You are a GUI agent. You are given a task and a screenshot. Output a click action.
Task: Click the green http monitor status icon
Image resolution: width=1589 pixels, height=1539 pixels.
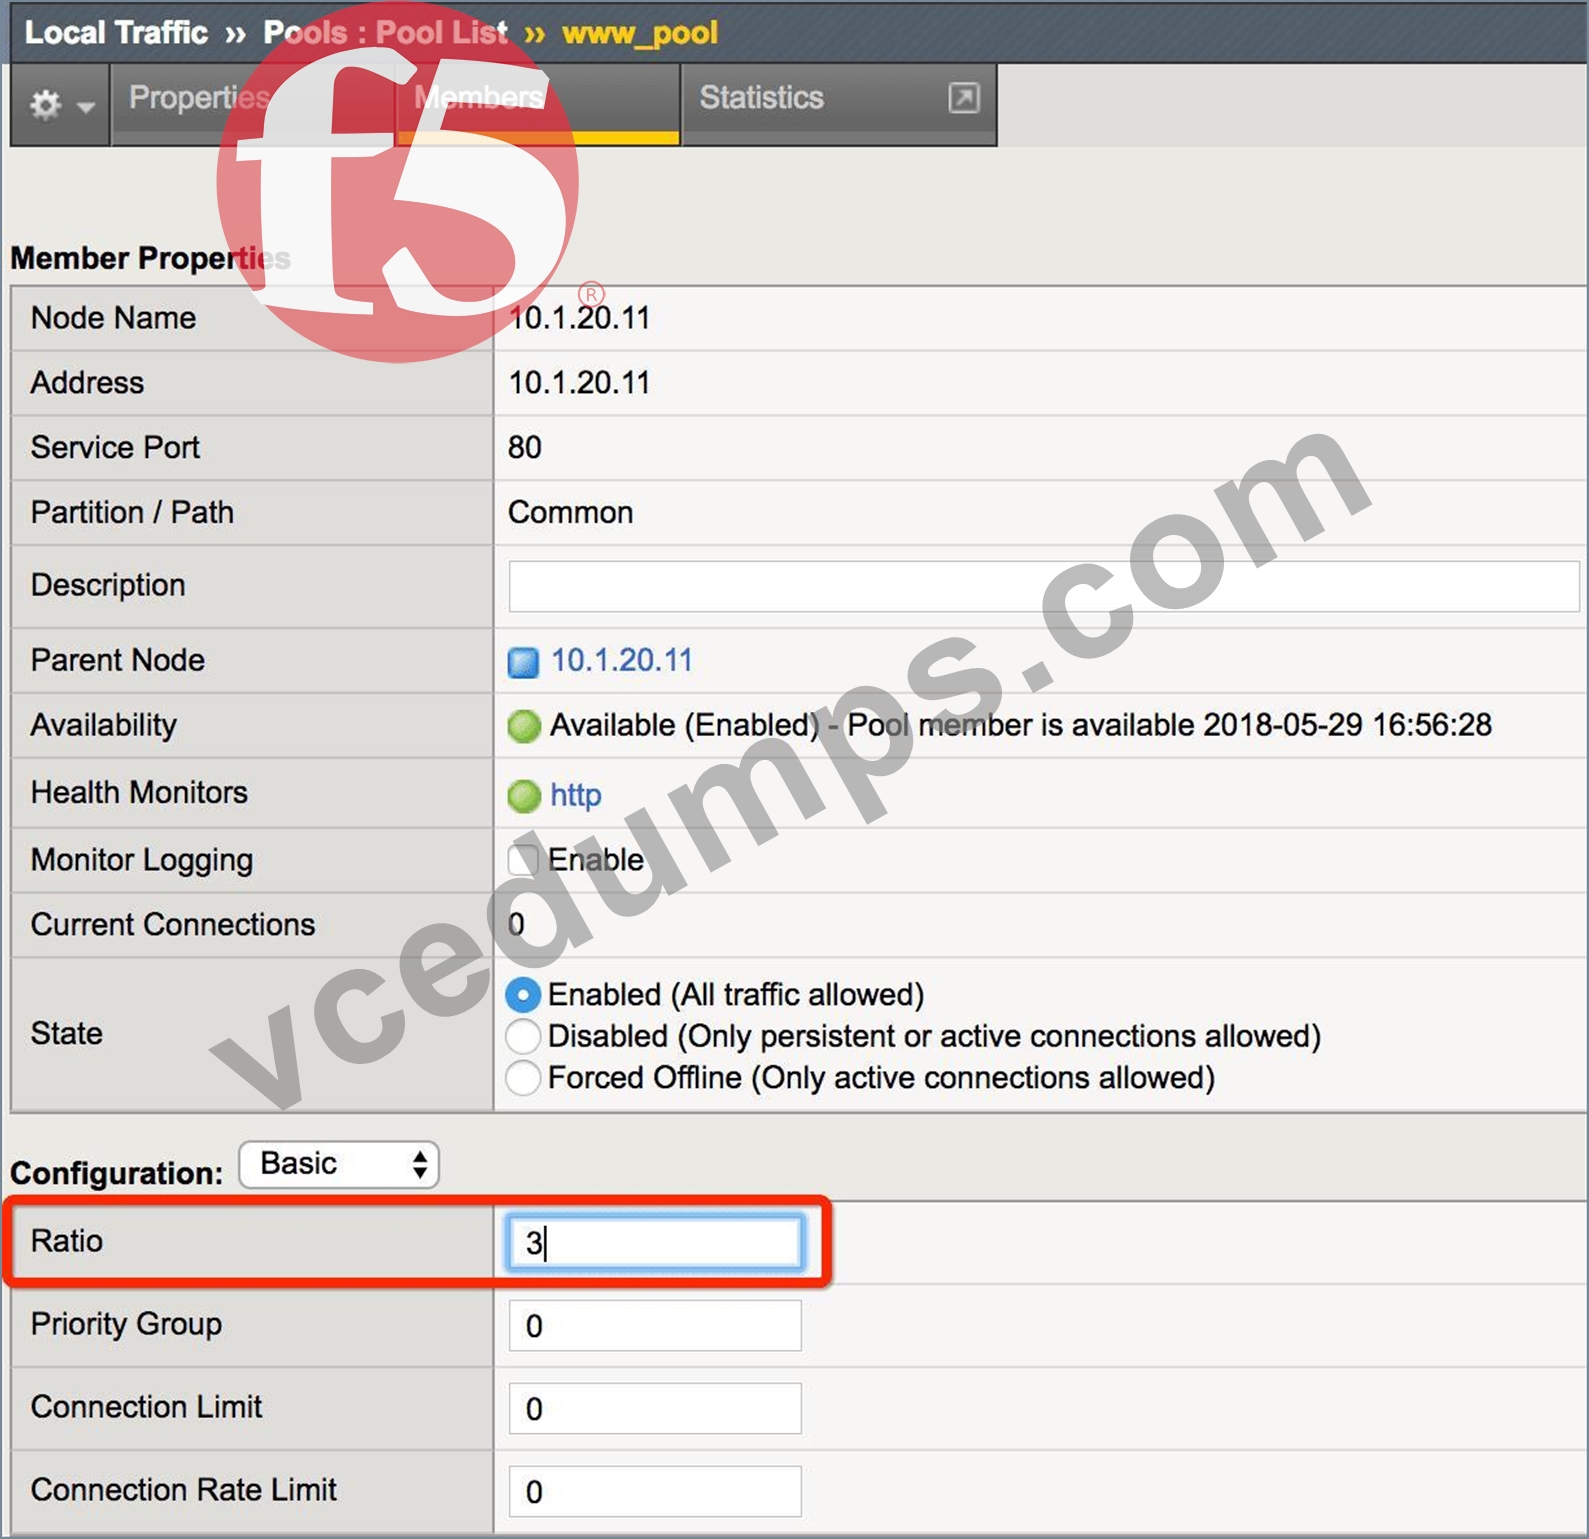click(523, 796)
